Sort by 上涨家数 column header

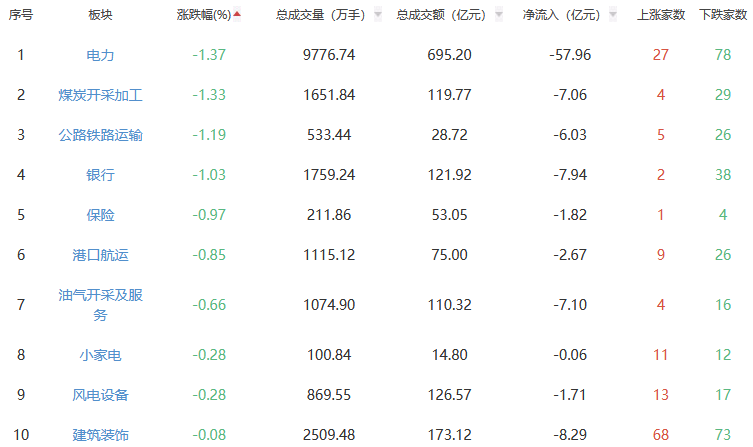point(661,15)
